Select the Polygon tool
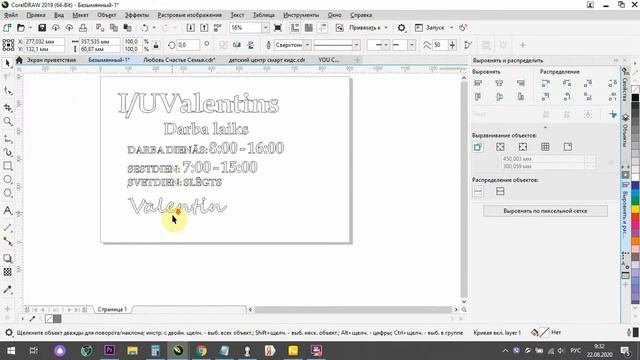The image size is (640, 360). tap(7, 193)
